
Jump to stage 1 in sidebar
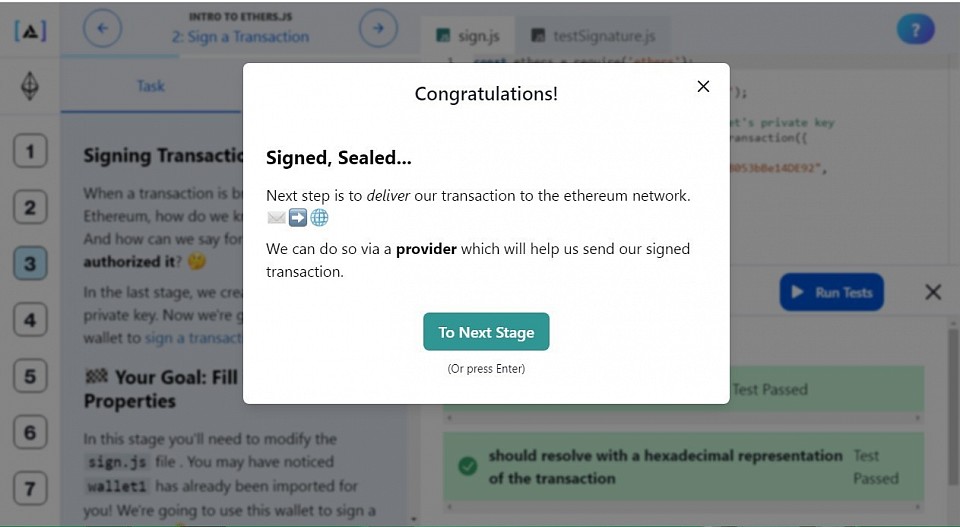(x=30, y=151)
